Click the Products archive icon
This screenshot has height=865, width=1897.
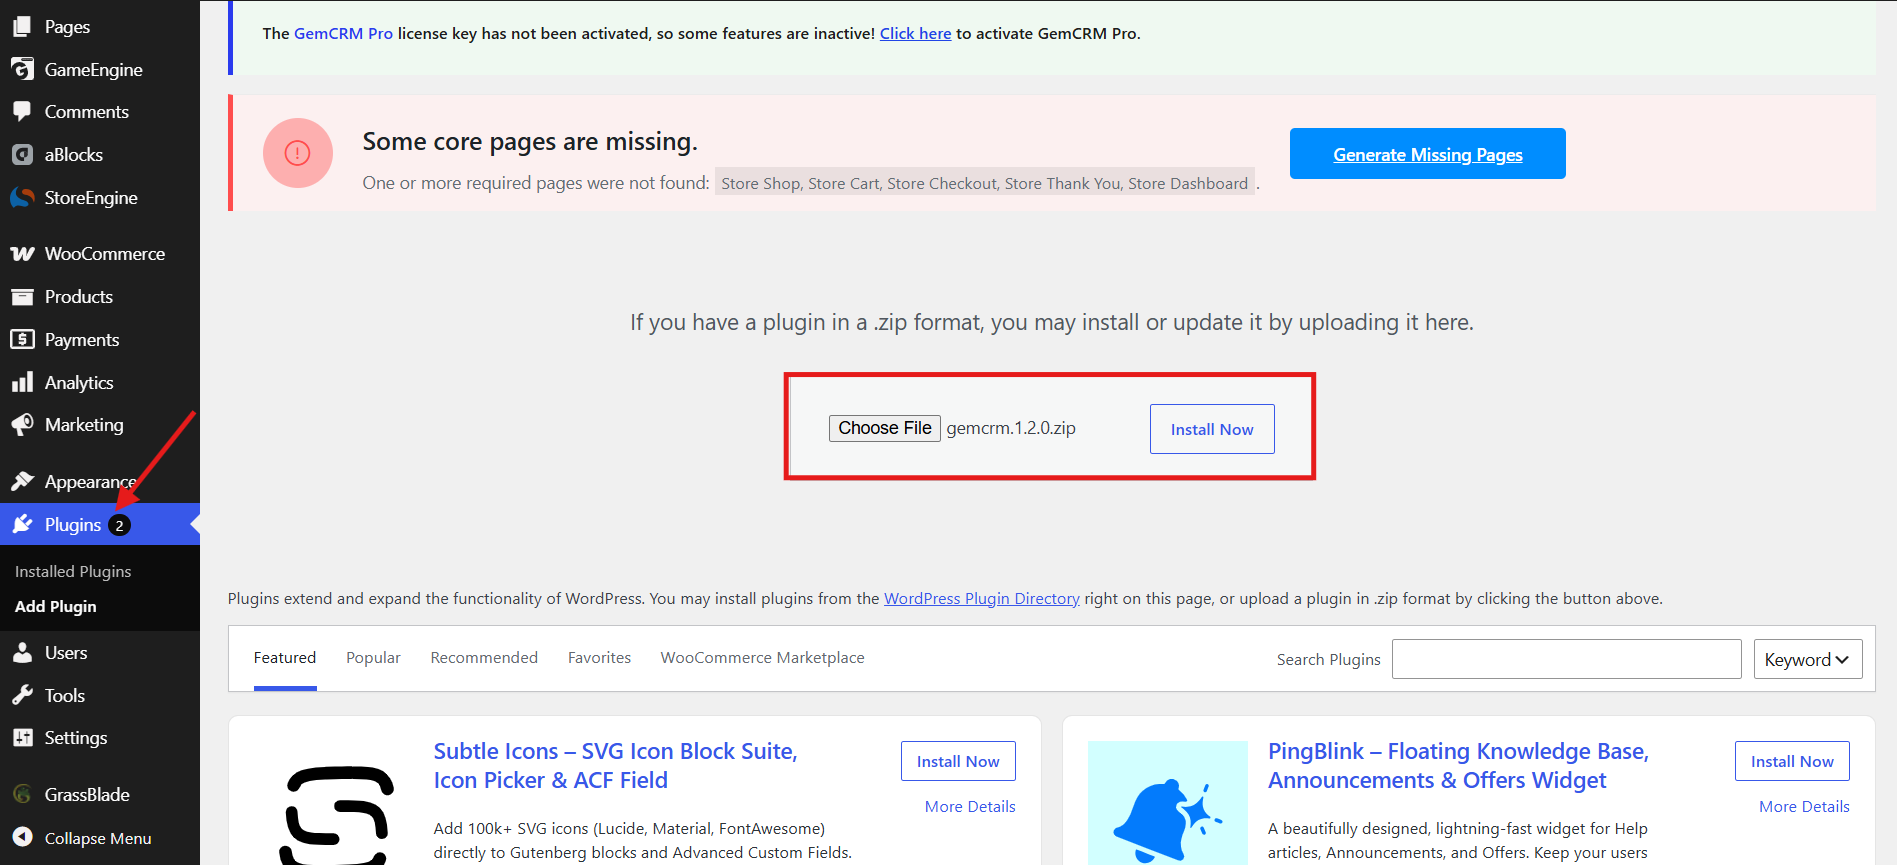click(22, 297)
